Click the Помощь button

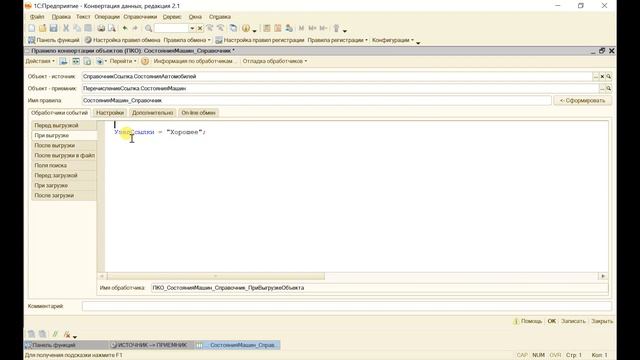pos(527,321)
